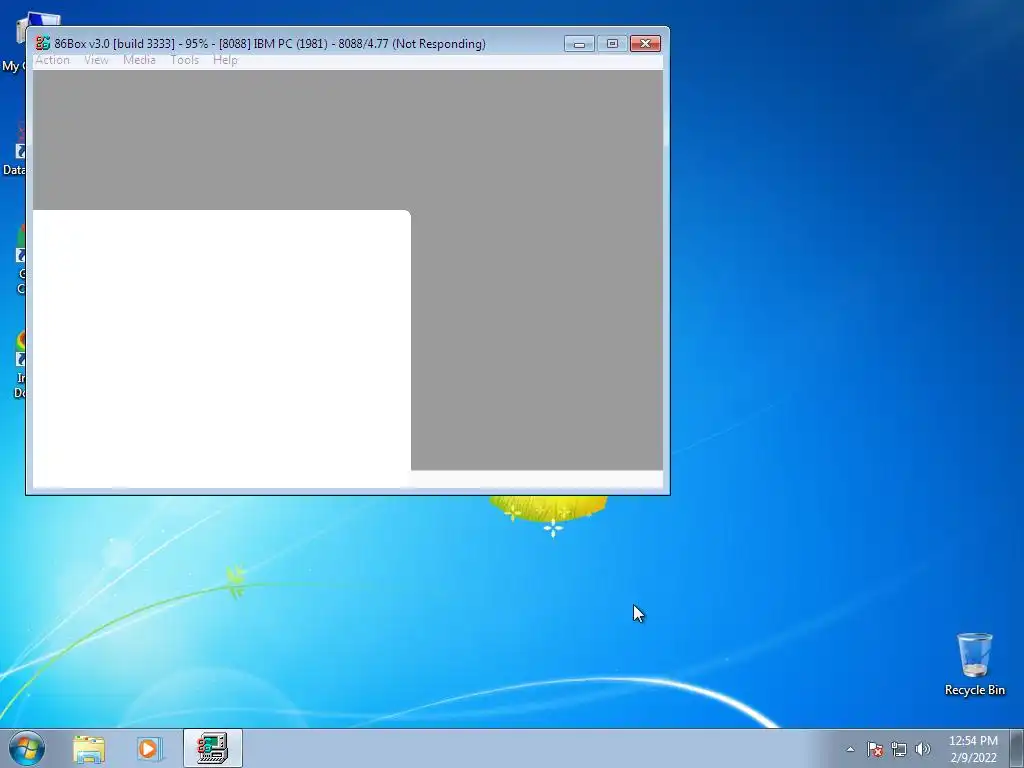The image size is (1024, 768).
Task: Open the network status tray icon
Action: [x=899, y=749]
